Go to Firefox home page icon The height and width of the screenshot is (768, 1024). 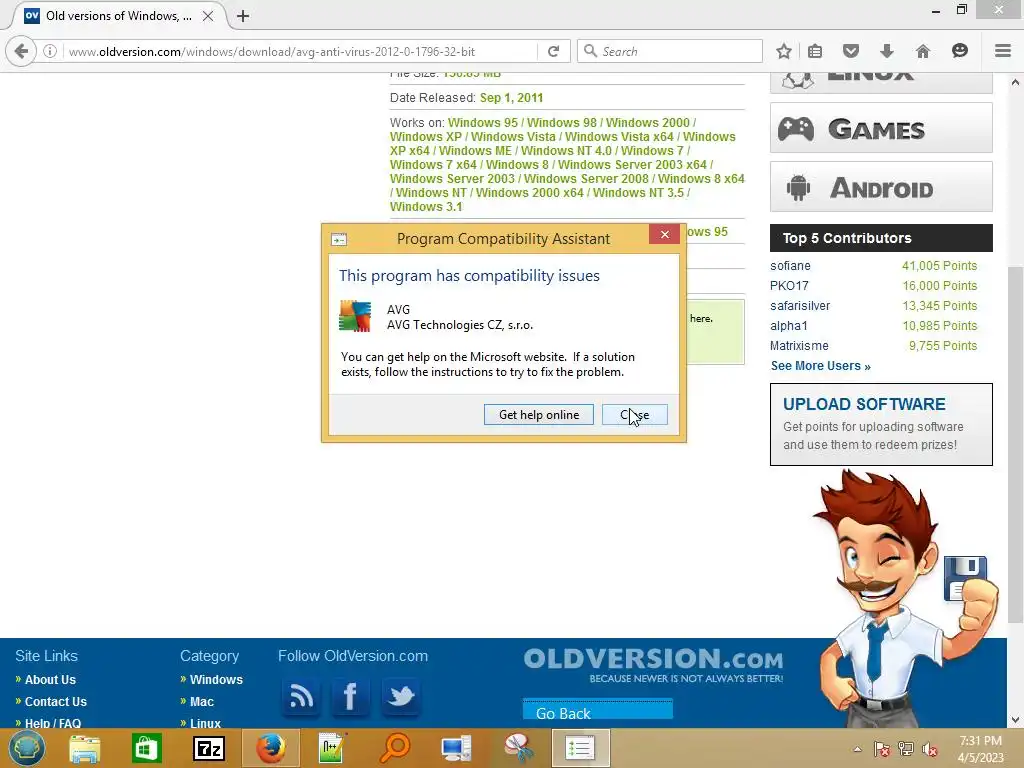coord(923,51)
